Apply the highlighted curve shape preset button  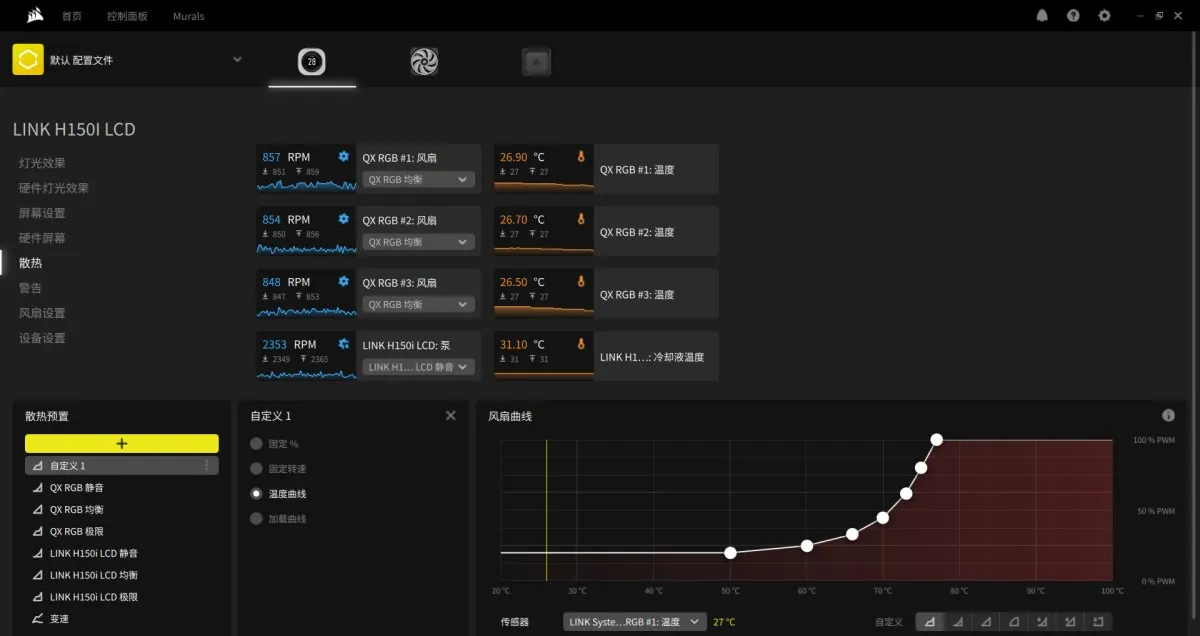(x=930, y=622)
